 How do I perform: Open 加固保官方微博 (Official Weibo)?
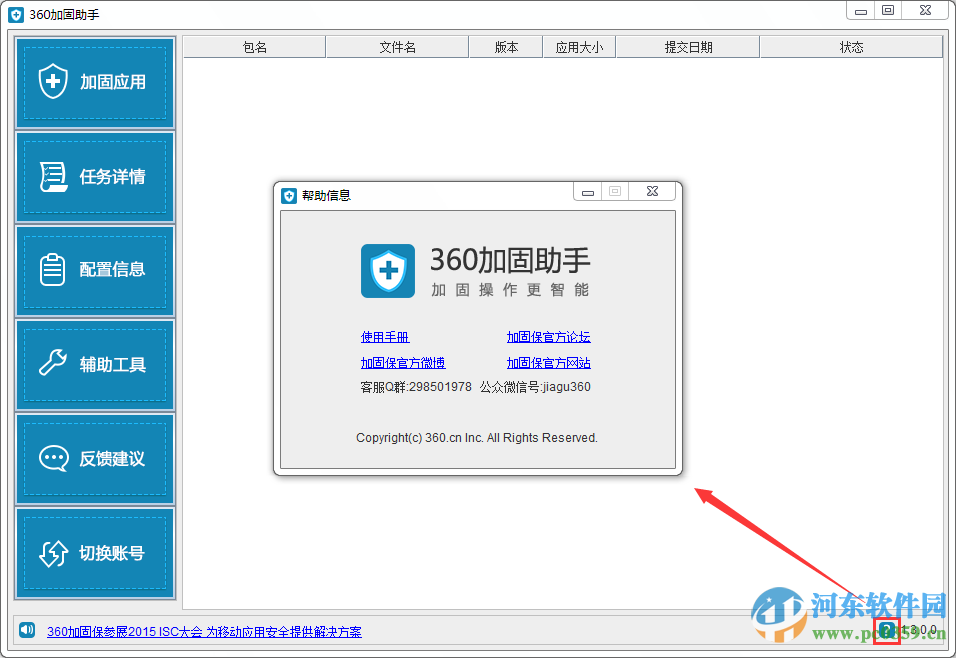(x=404, y=363)
